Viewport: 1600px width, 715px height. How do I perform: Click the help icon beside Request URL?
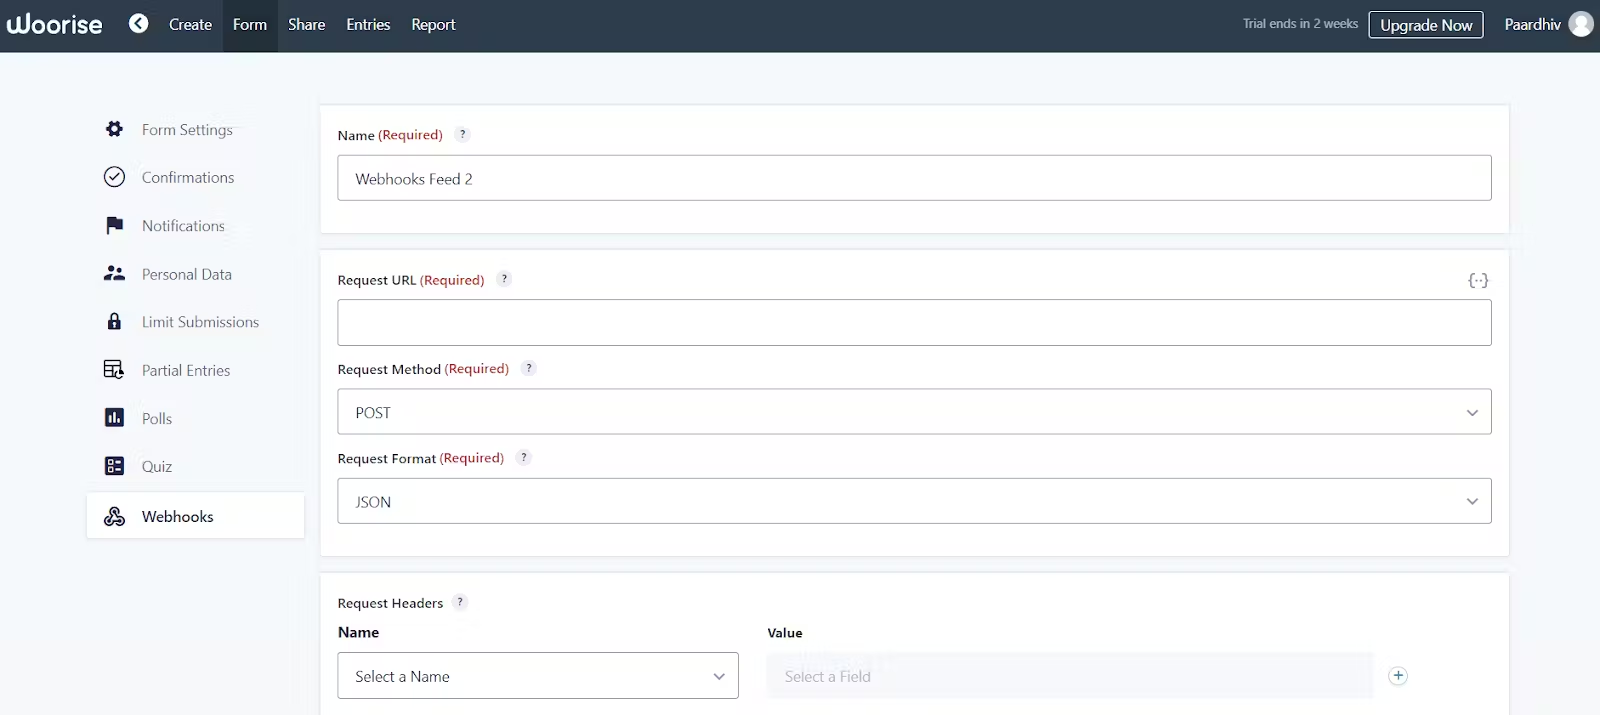504,279
